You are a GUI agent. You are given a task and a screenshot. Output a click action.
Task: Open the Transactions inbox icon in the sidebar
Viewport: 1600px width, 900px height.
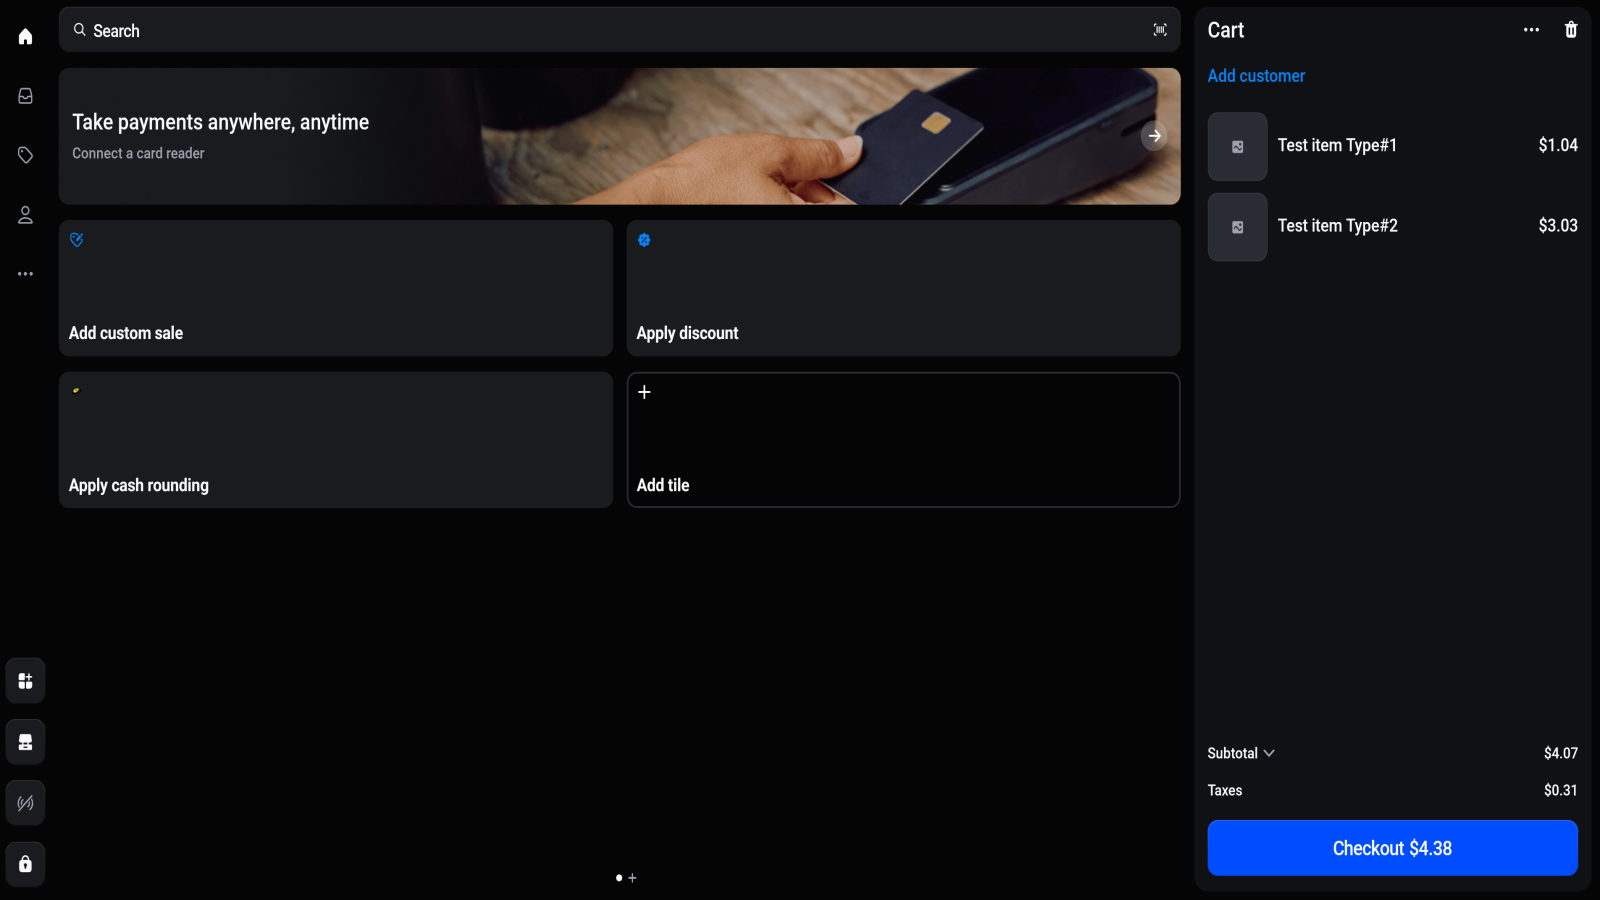pos(24,95)
